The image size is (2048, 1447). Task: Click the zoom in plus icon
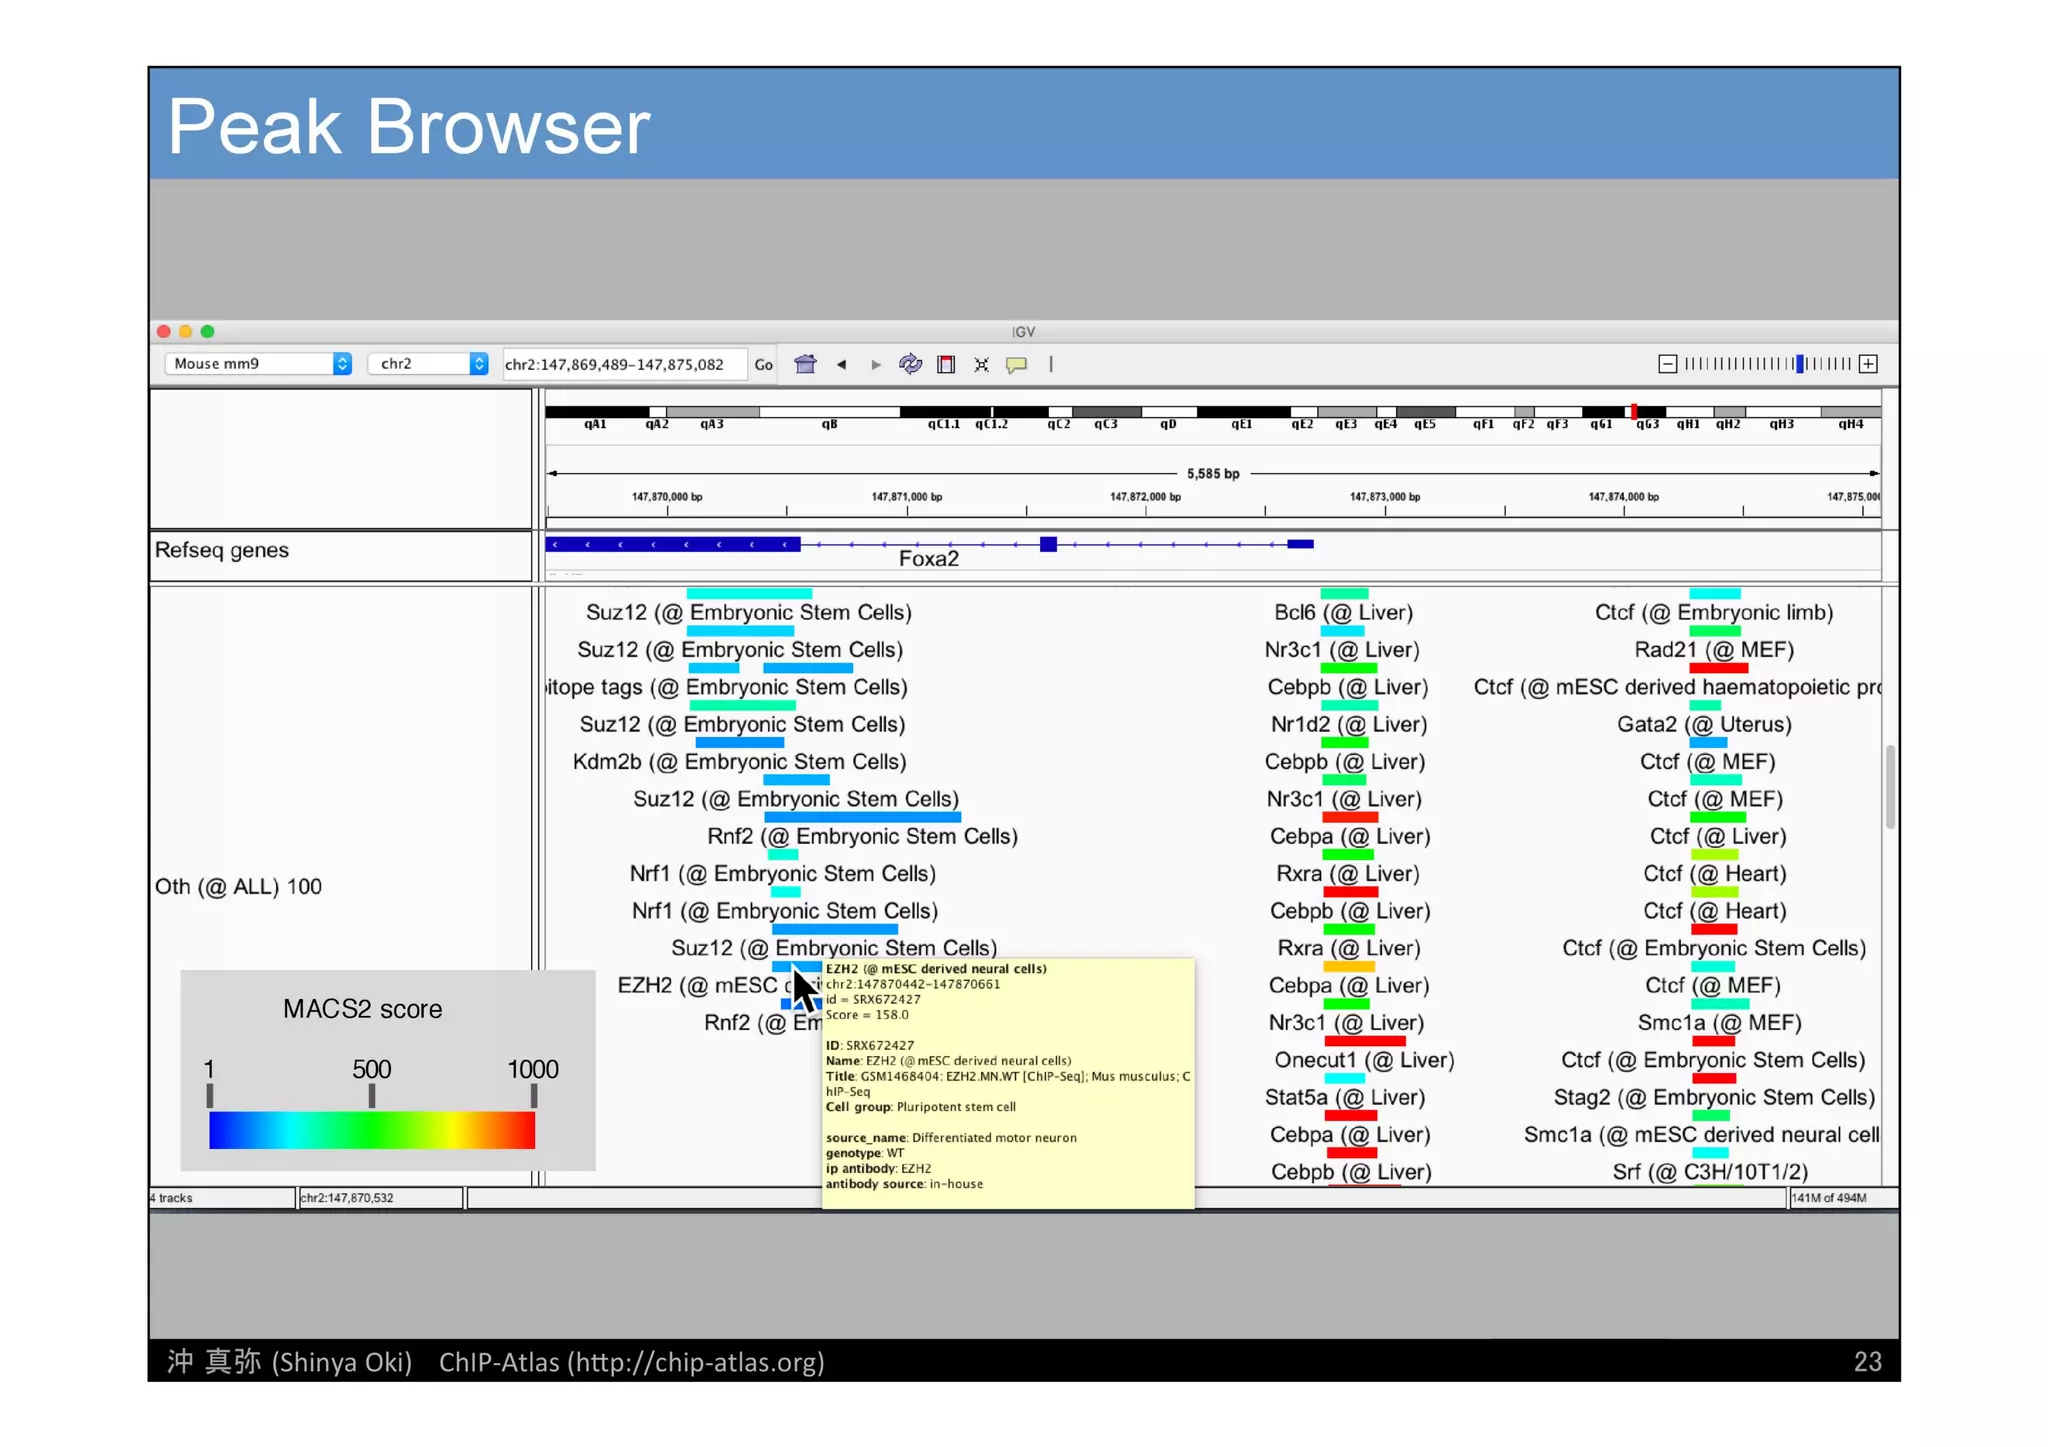pyautogui.click(x=1868, y=364)
